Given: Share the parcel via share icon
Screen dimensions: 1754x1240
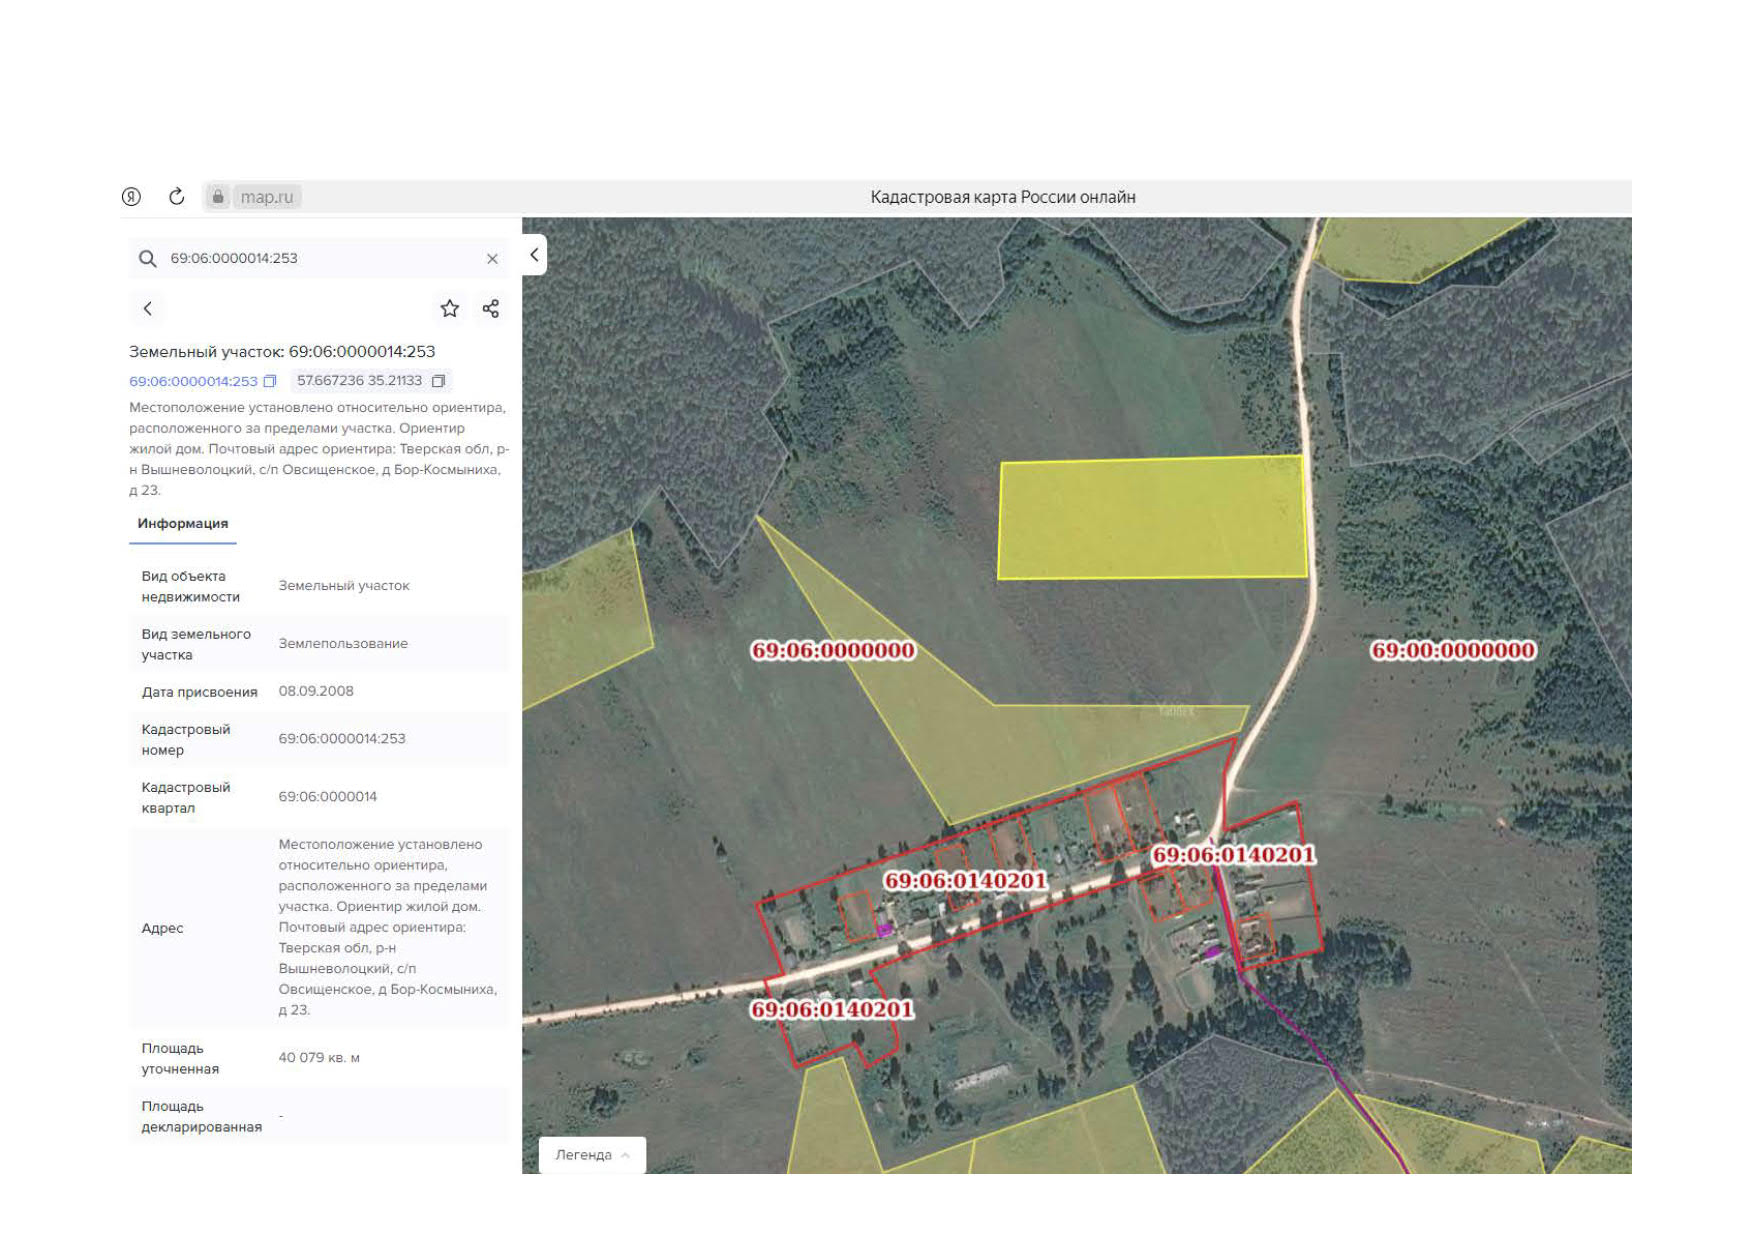Looking at the screenshot, I should coord(491,309).
